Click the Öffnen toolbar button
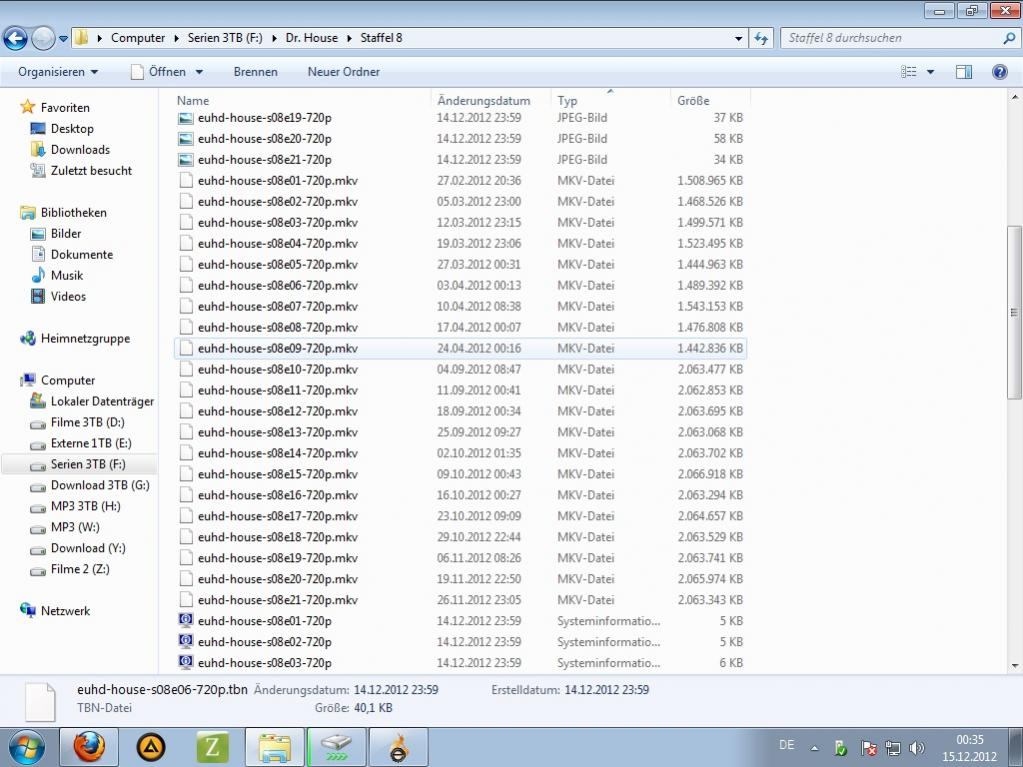The width and height of the screenshot is (1023, 767). [159, 72]
